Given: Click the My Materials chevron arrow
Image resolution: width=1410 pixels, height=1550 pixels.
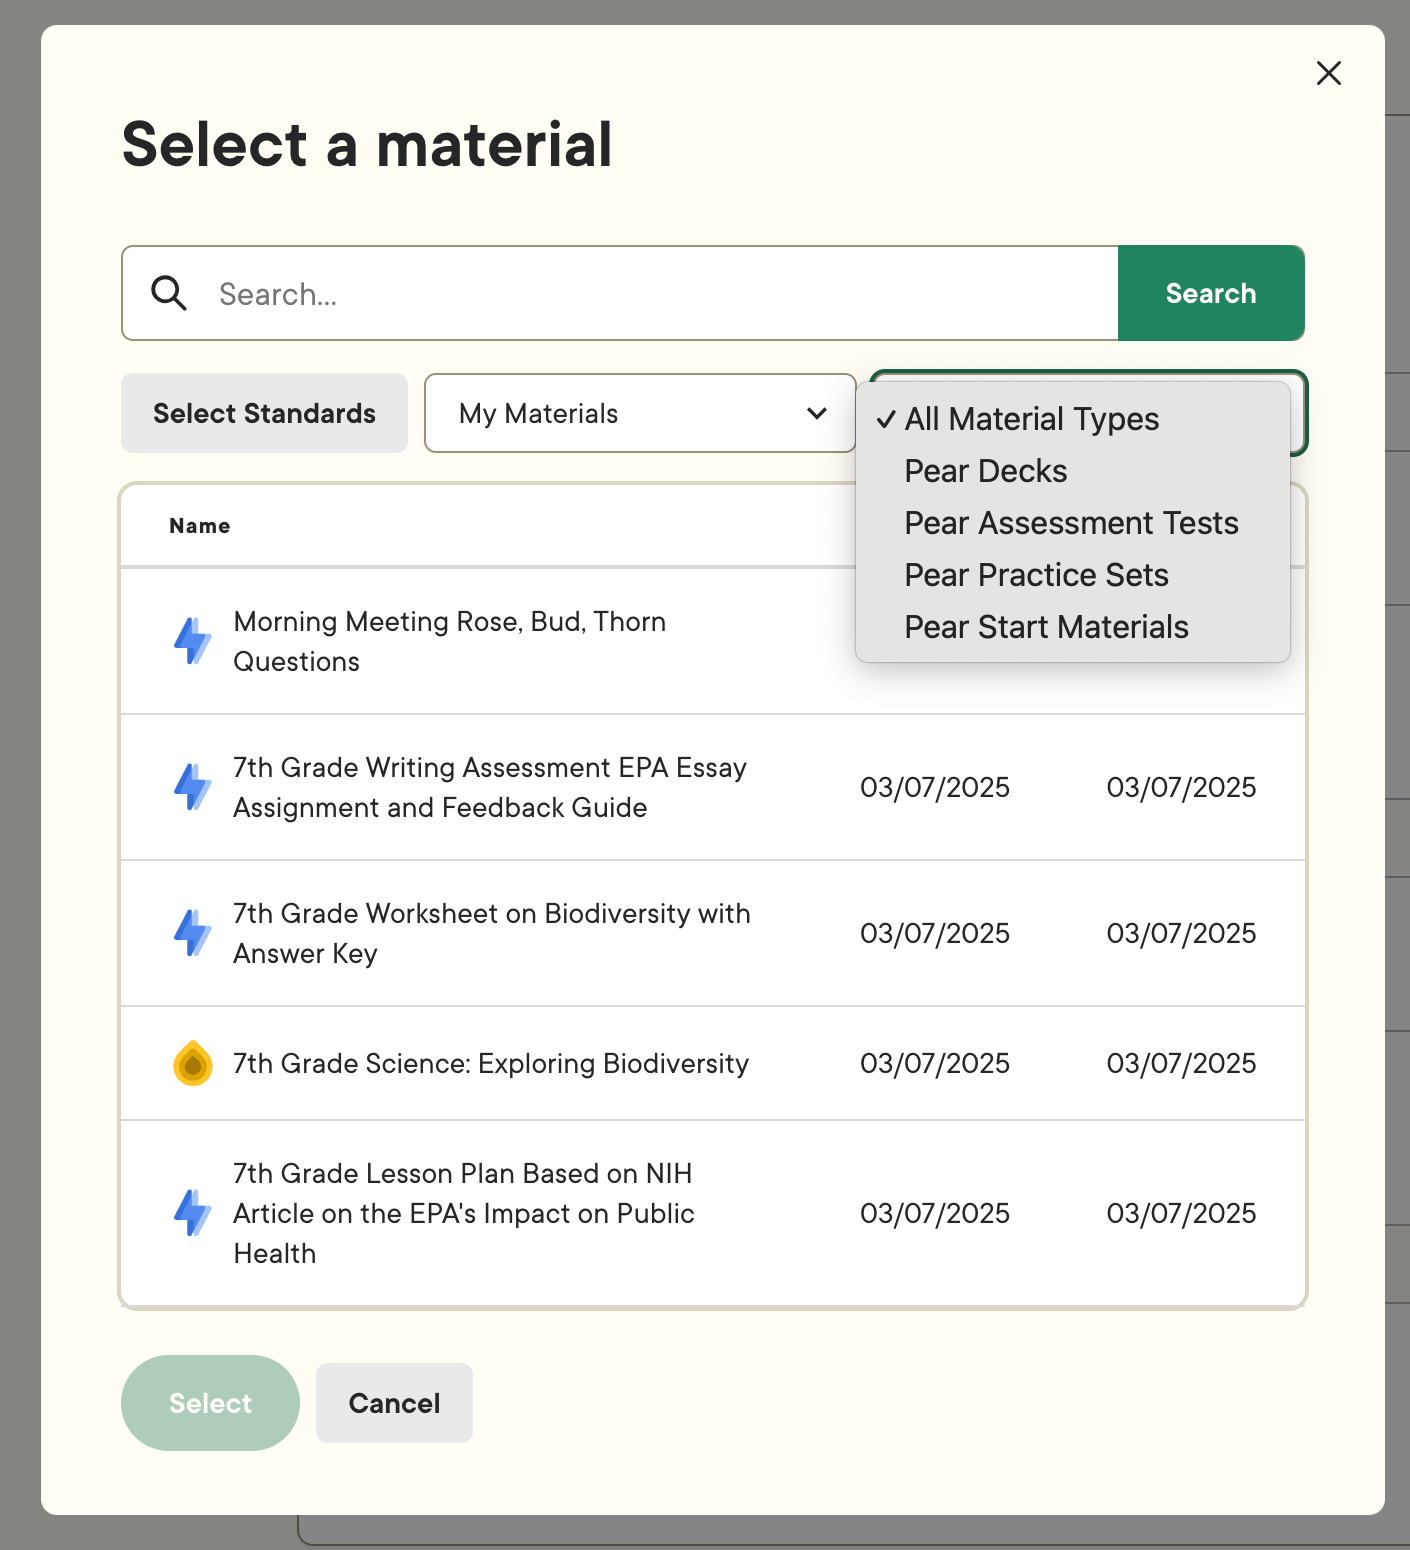Looking at the screenshot, I should click(x=817, y=413).
